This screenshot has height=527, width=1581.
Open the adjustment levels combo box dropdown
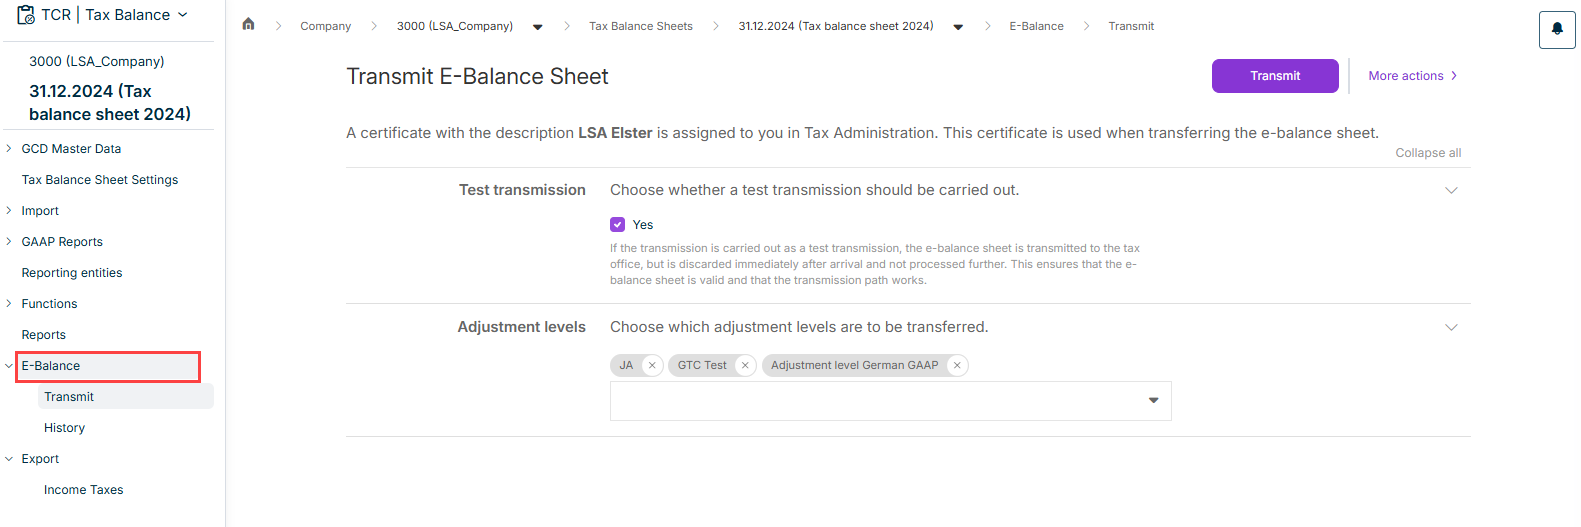[x=1153, y=400]
